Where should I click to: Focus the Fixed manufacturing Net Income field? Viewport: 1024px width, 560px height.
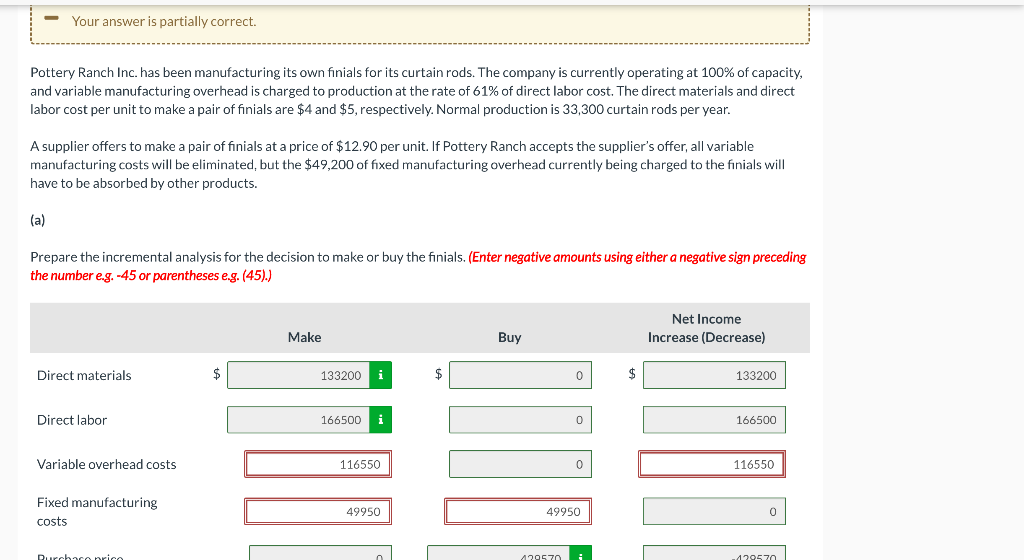click(x=714, y=512)
